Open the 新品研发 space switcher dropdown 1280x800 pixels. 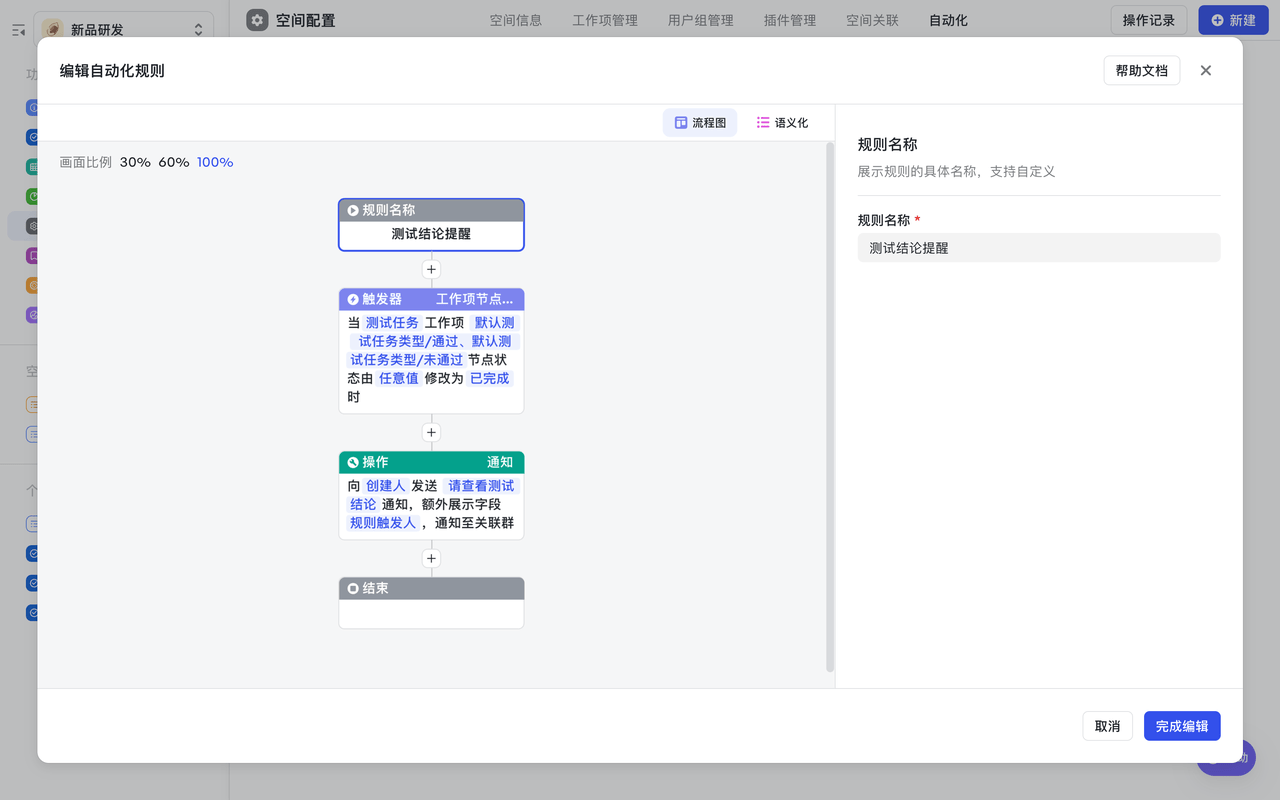click(x=123, y=29)
